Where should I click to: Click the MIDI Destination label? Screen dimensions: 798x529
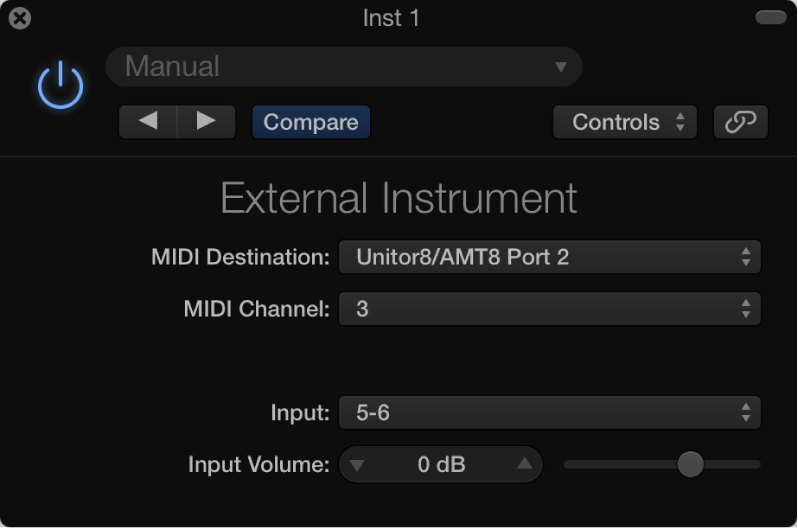pos(240,257)
